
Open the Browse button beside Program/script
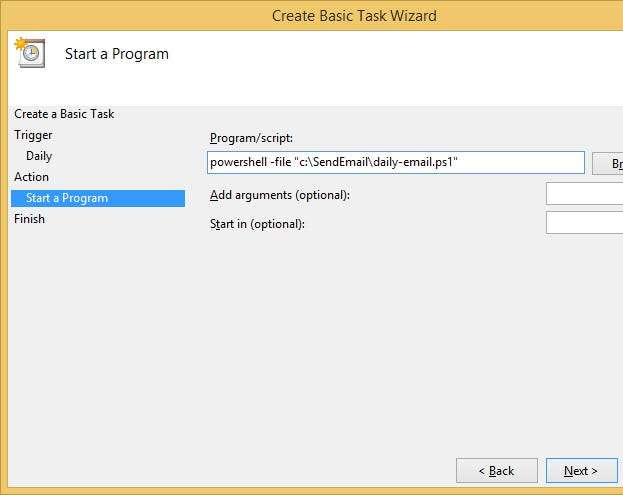tap(608, 163)
